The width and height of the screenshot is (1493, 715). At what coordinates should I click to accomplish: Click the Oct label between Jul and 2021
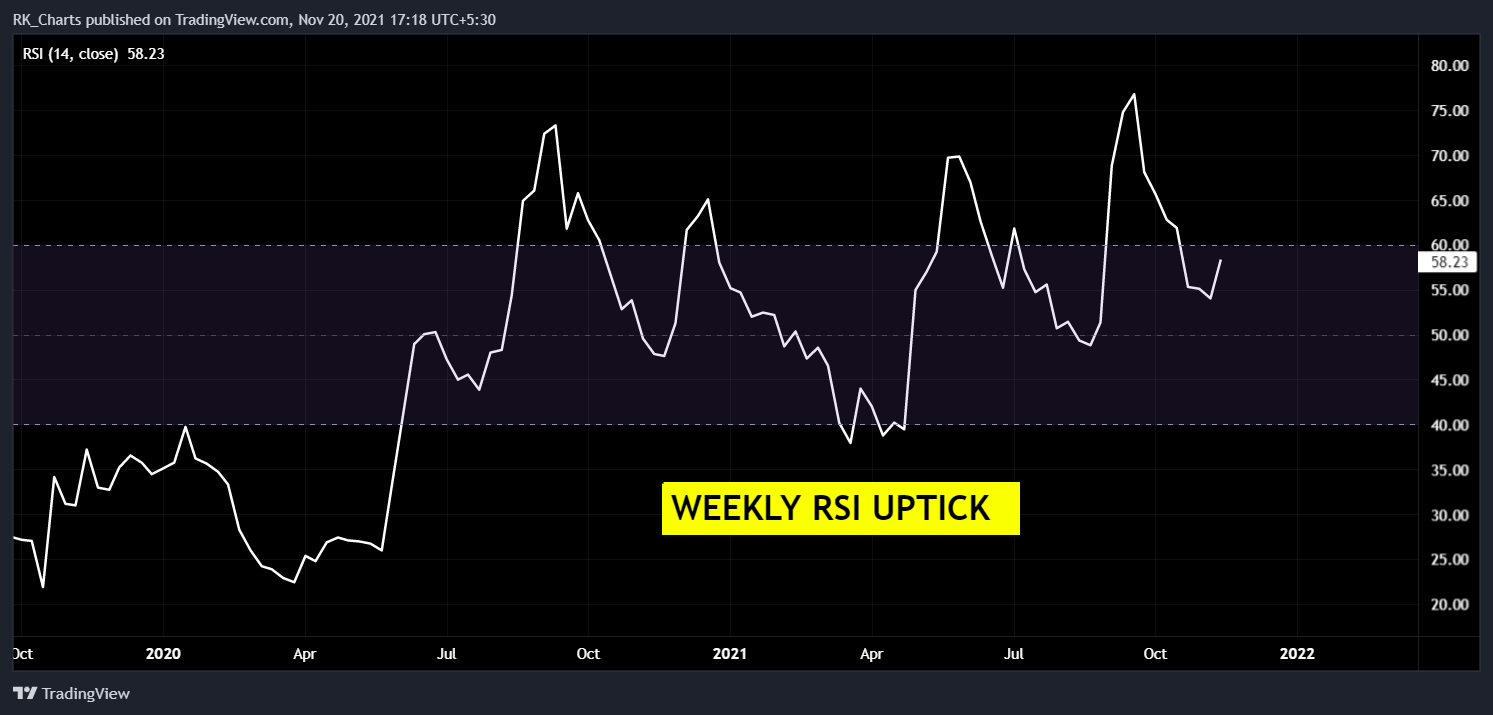[588, 654]
